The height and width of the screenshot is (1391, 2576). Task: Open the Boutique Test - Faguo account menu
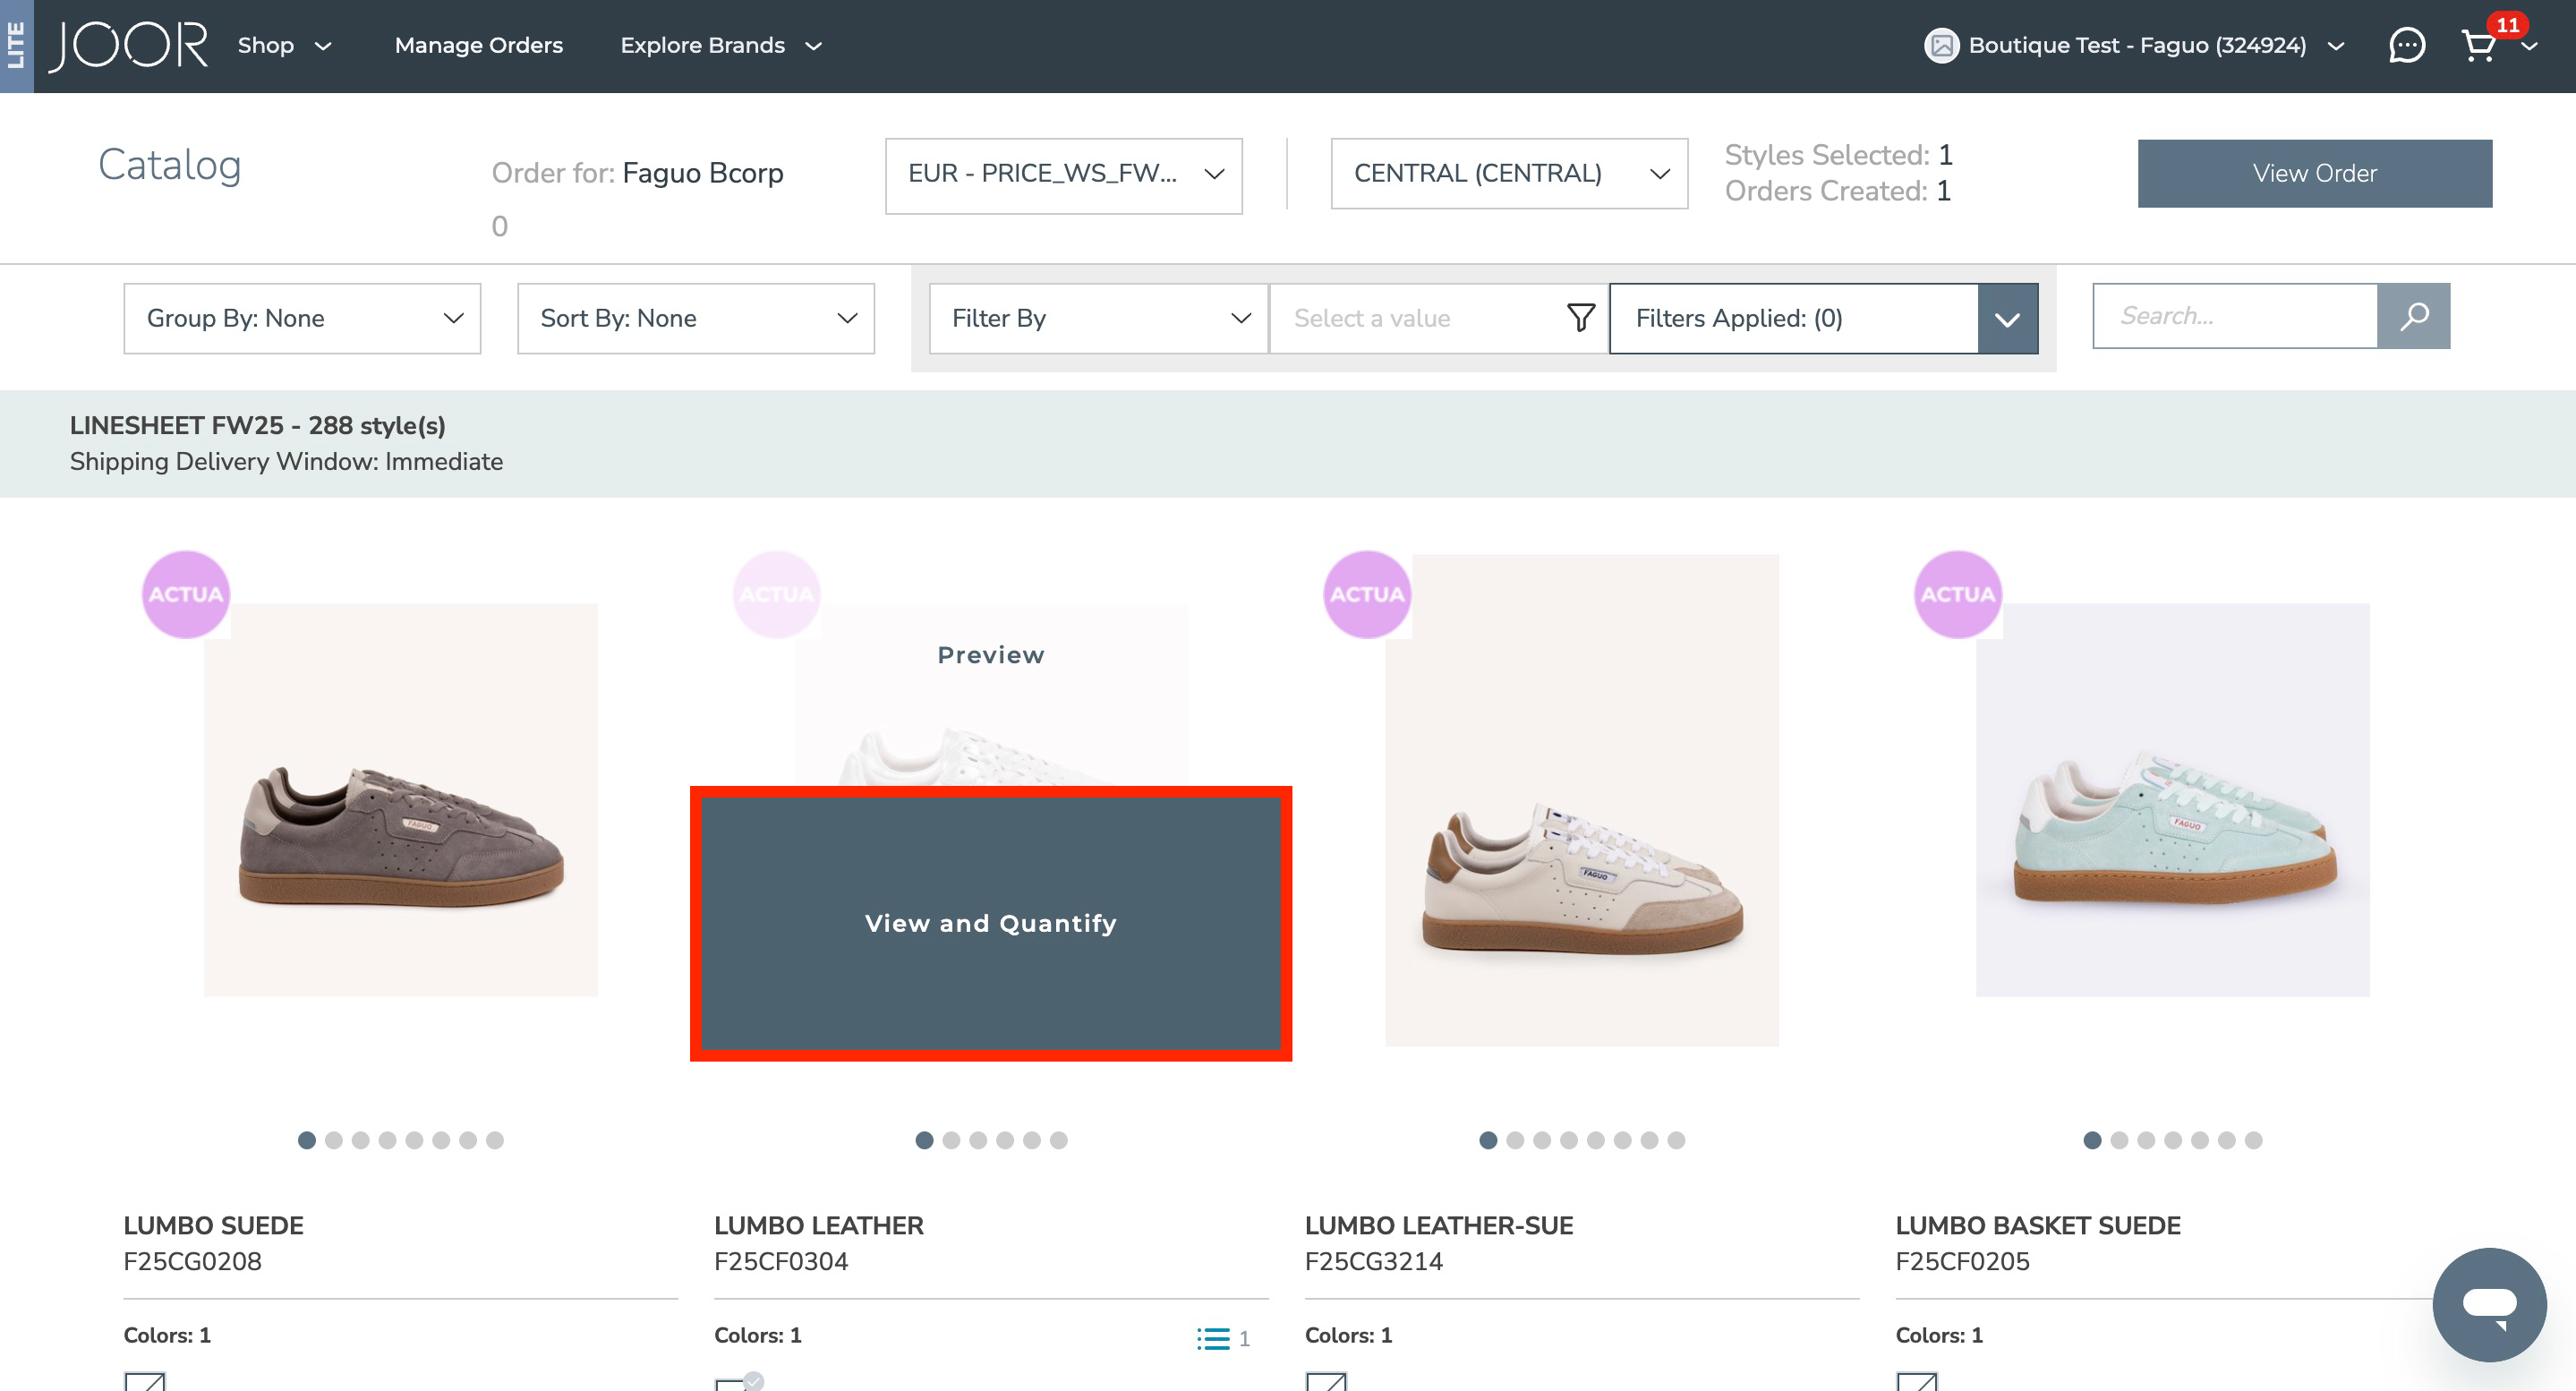pyautogui.click(x=2136, y=45)
